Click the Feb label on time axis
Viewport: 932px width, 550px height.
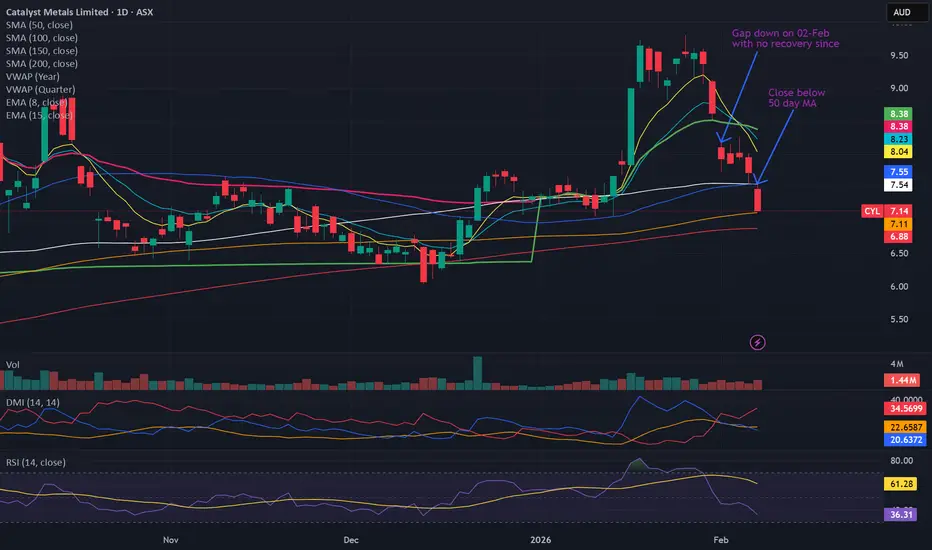(720, 540)
